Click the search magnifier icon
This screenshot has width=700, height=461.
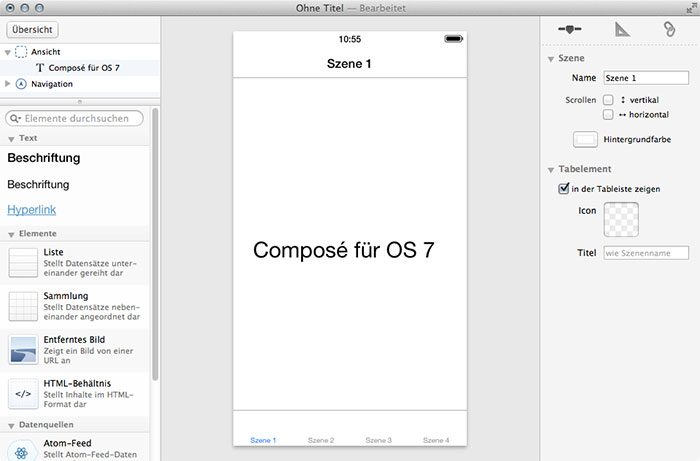tap(15, 118)
